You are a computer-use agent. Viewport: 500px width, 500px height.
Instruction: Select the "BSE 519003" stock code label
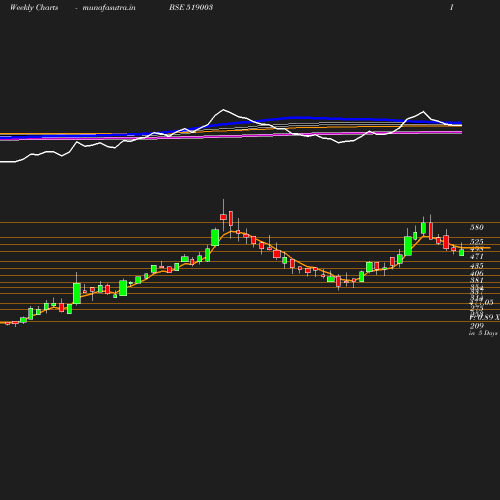click(x=191, y=7)
